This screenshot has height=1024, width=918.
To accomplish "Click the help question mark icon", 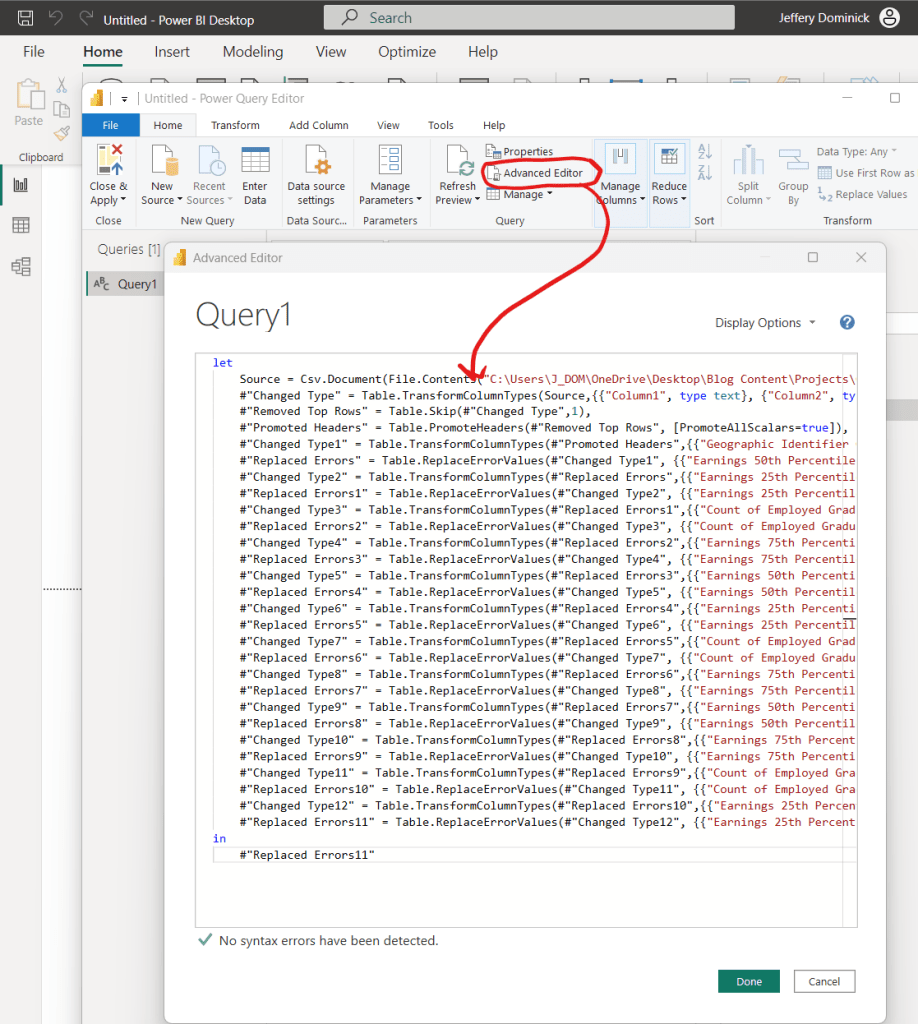I will [x=847, y=322].
